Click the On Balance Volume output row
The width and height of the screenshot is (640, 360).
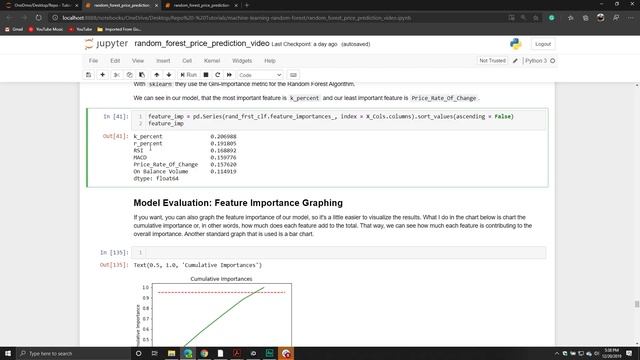pos(185,171)
